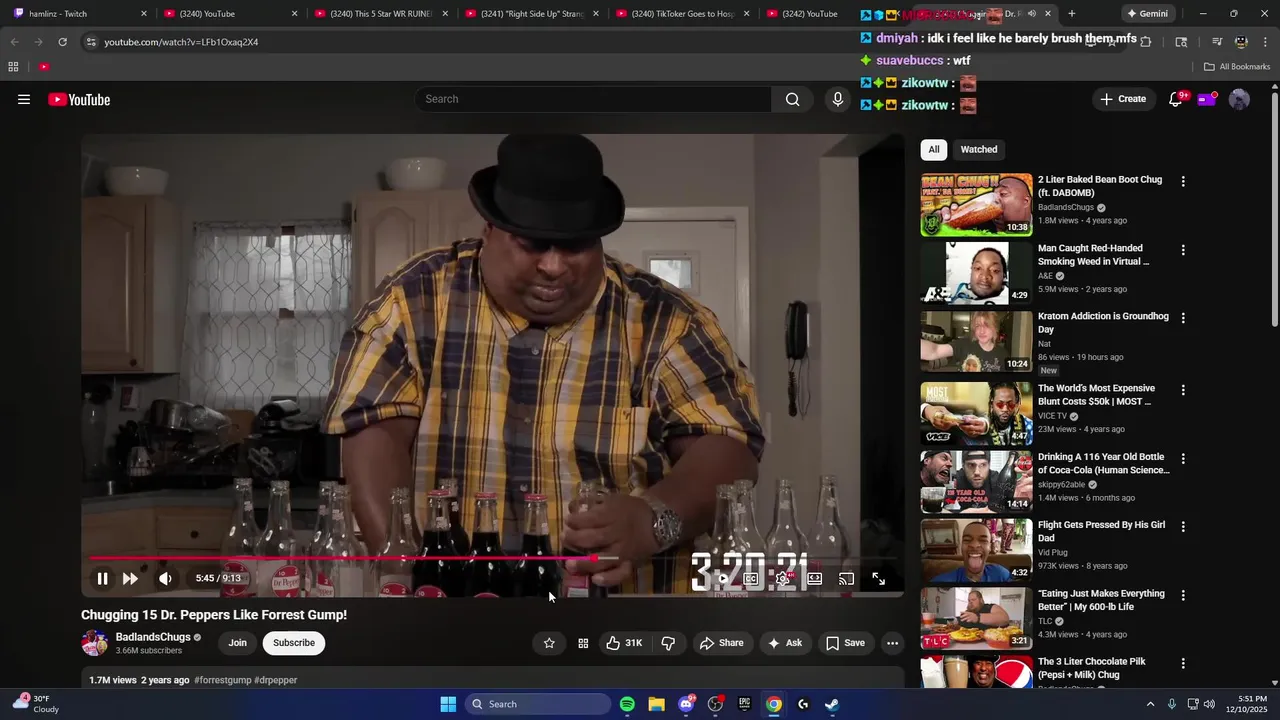Skip to next video in player
The image size is (1280, 720).
click(x=130, y=578)
